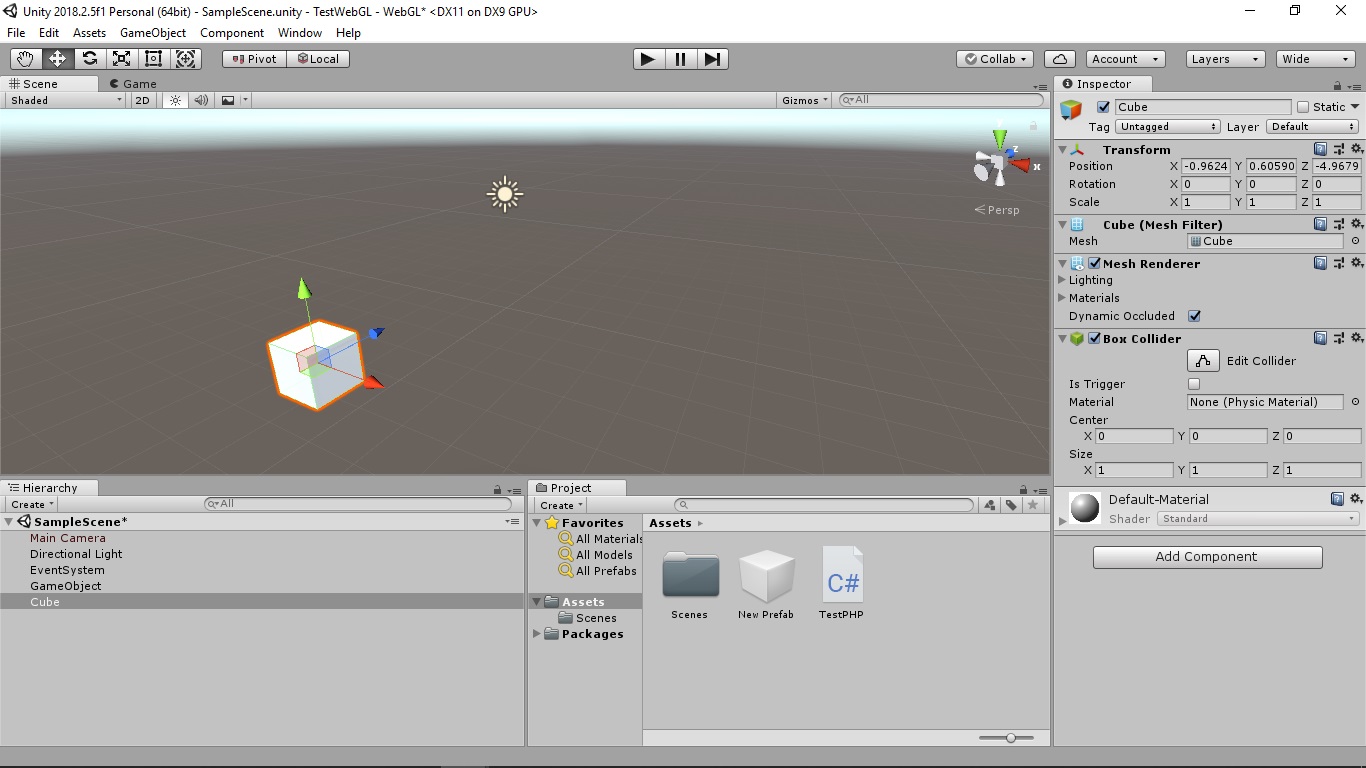Open the Default-Material gear menu
The width and height of the screenshot is (1366, 768).
(1357, 499)
